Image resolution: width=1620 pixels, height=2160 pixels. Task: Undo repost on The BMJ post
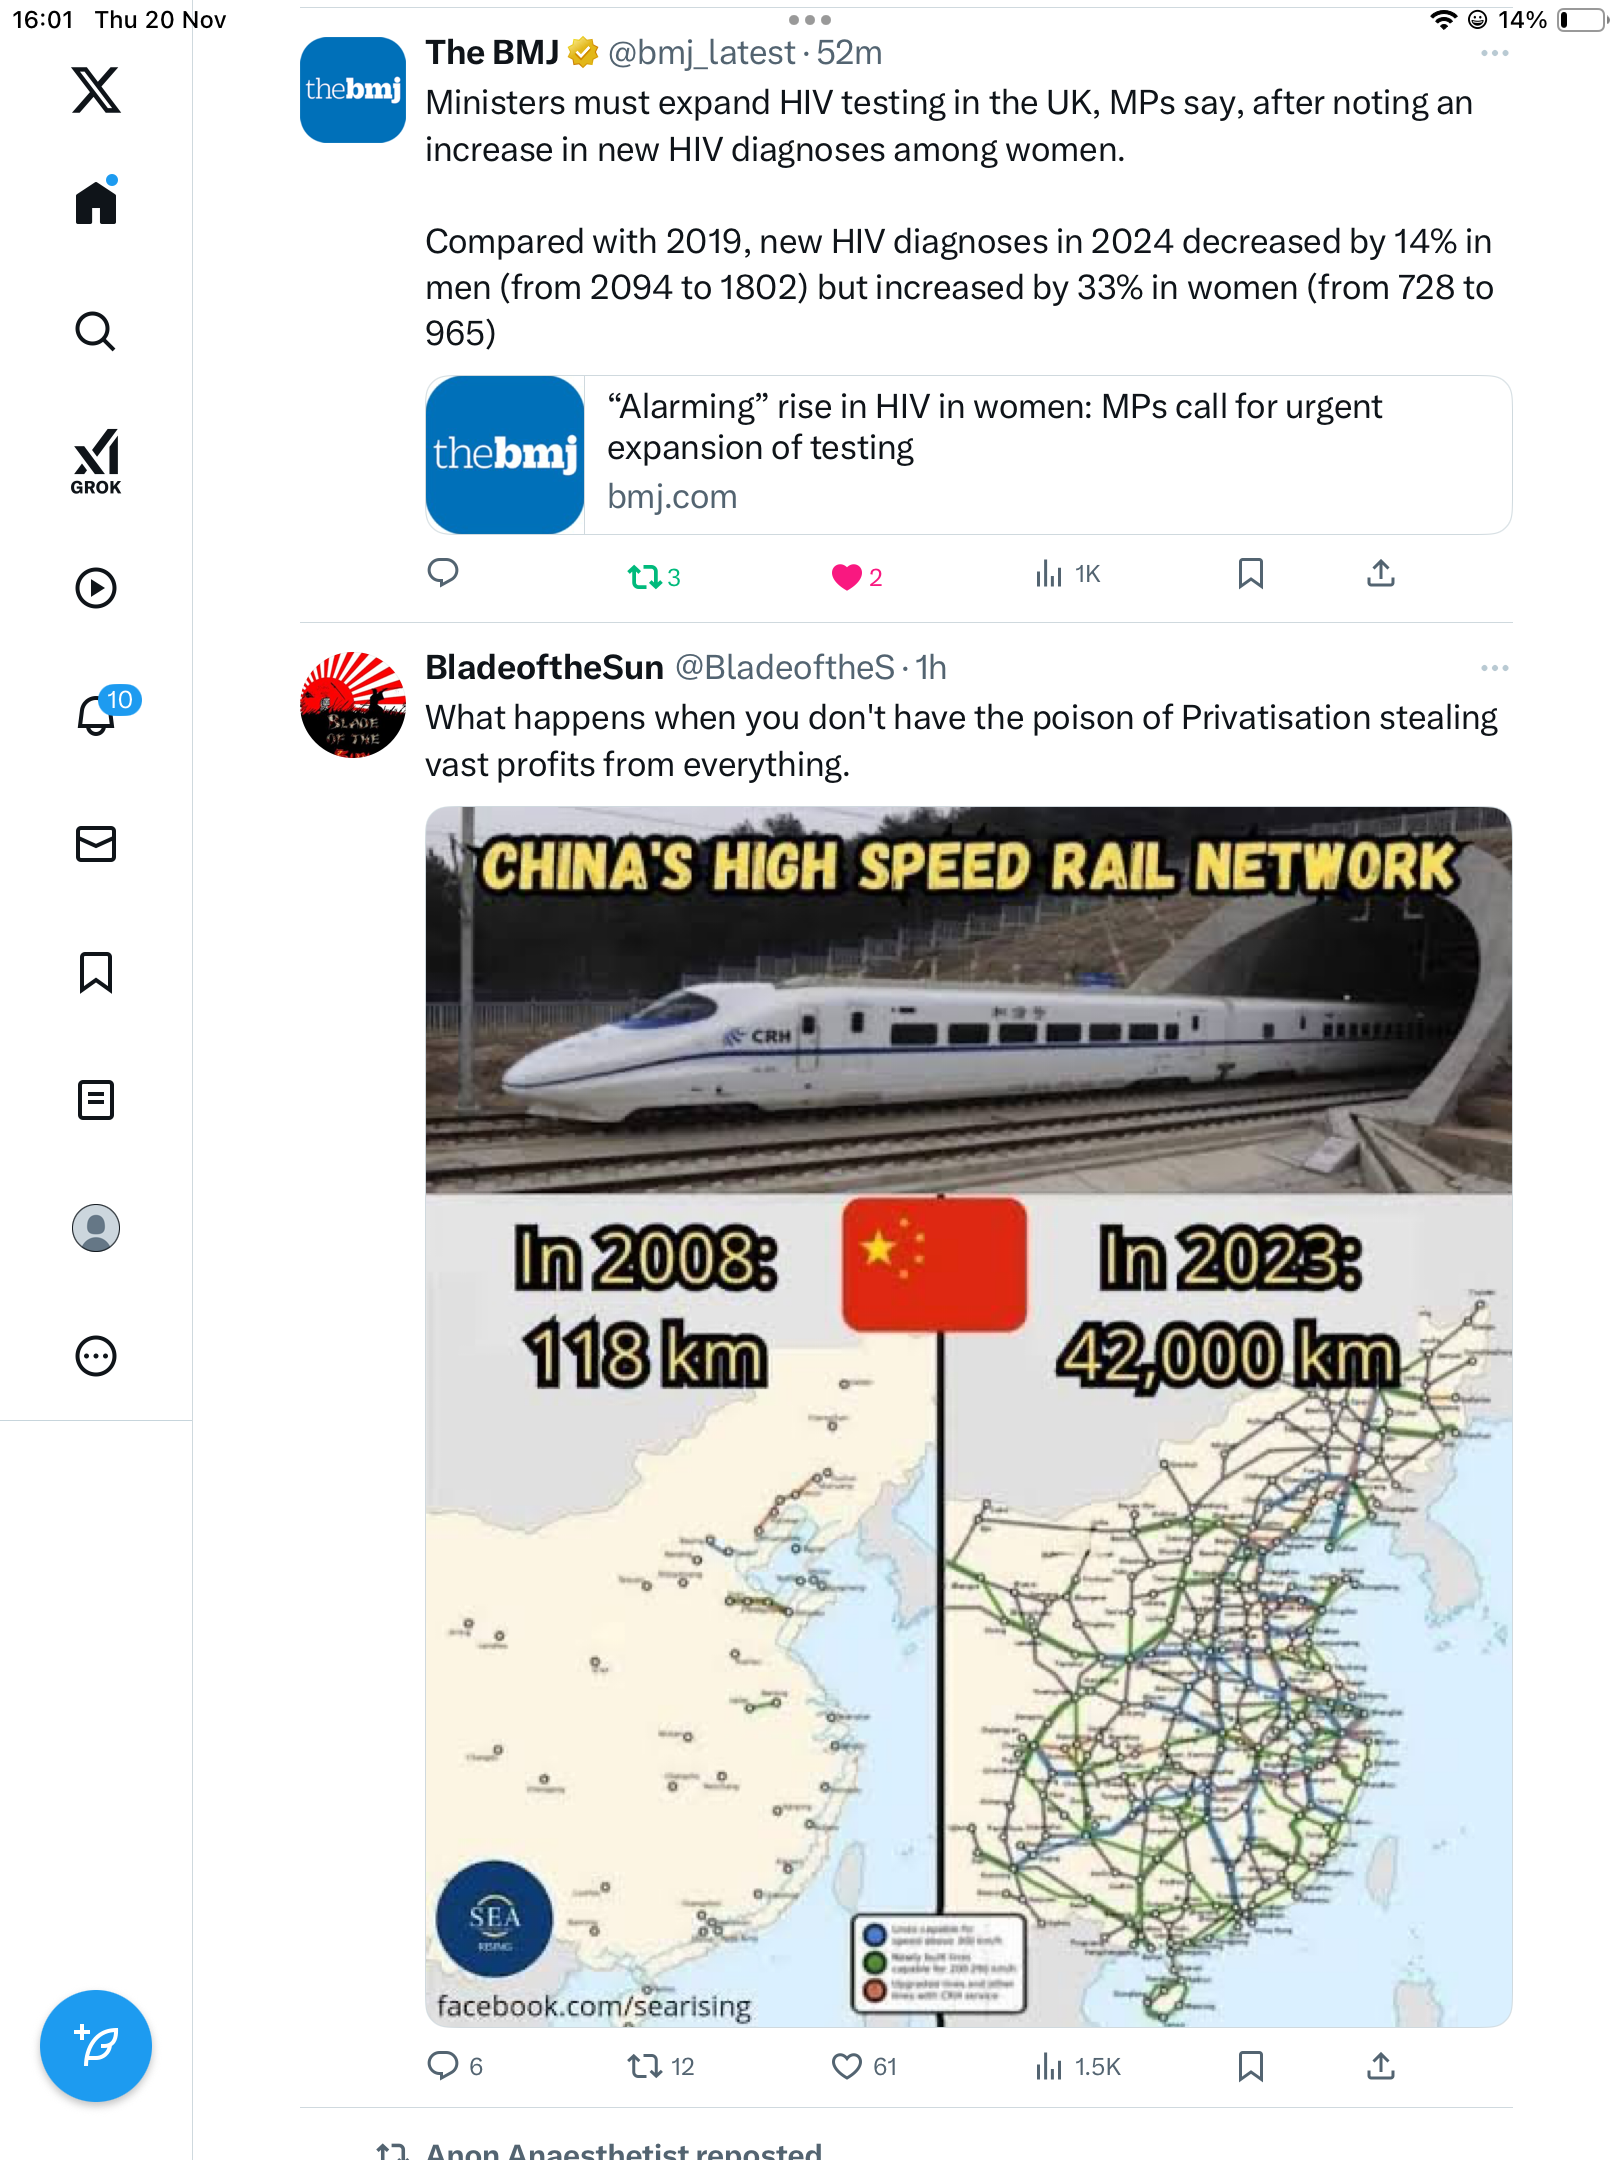654,576
